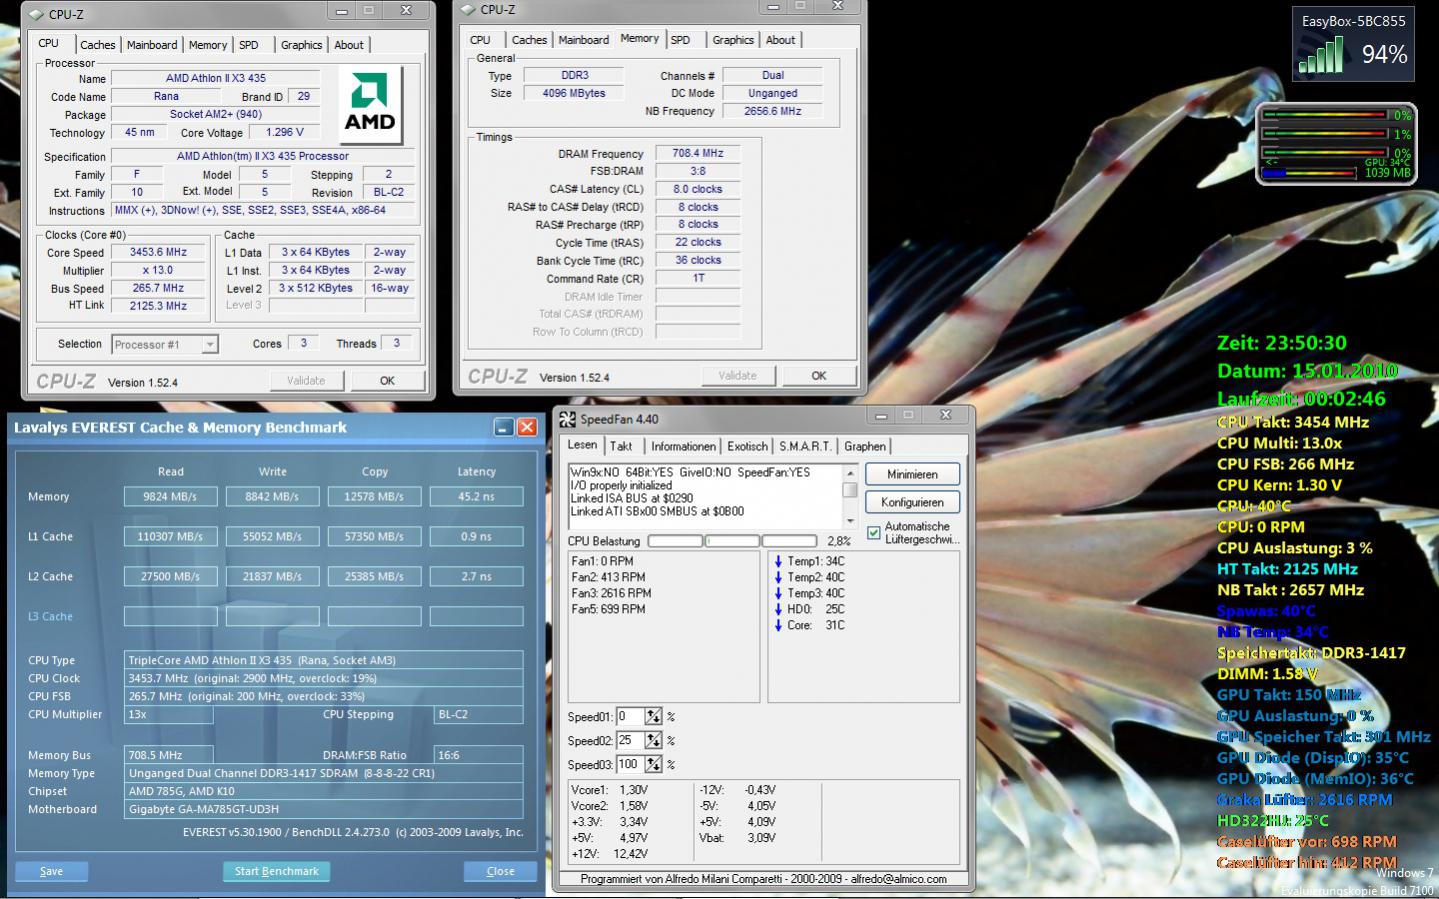Viewport: 1439px width, 899px height.
Task: Click the Core Speed value 3453.6 MHz
Action: (158, 252)
